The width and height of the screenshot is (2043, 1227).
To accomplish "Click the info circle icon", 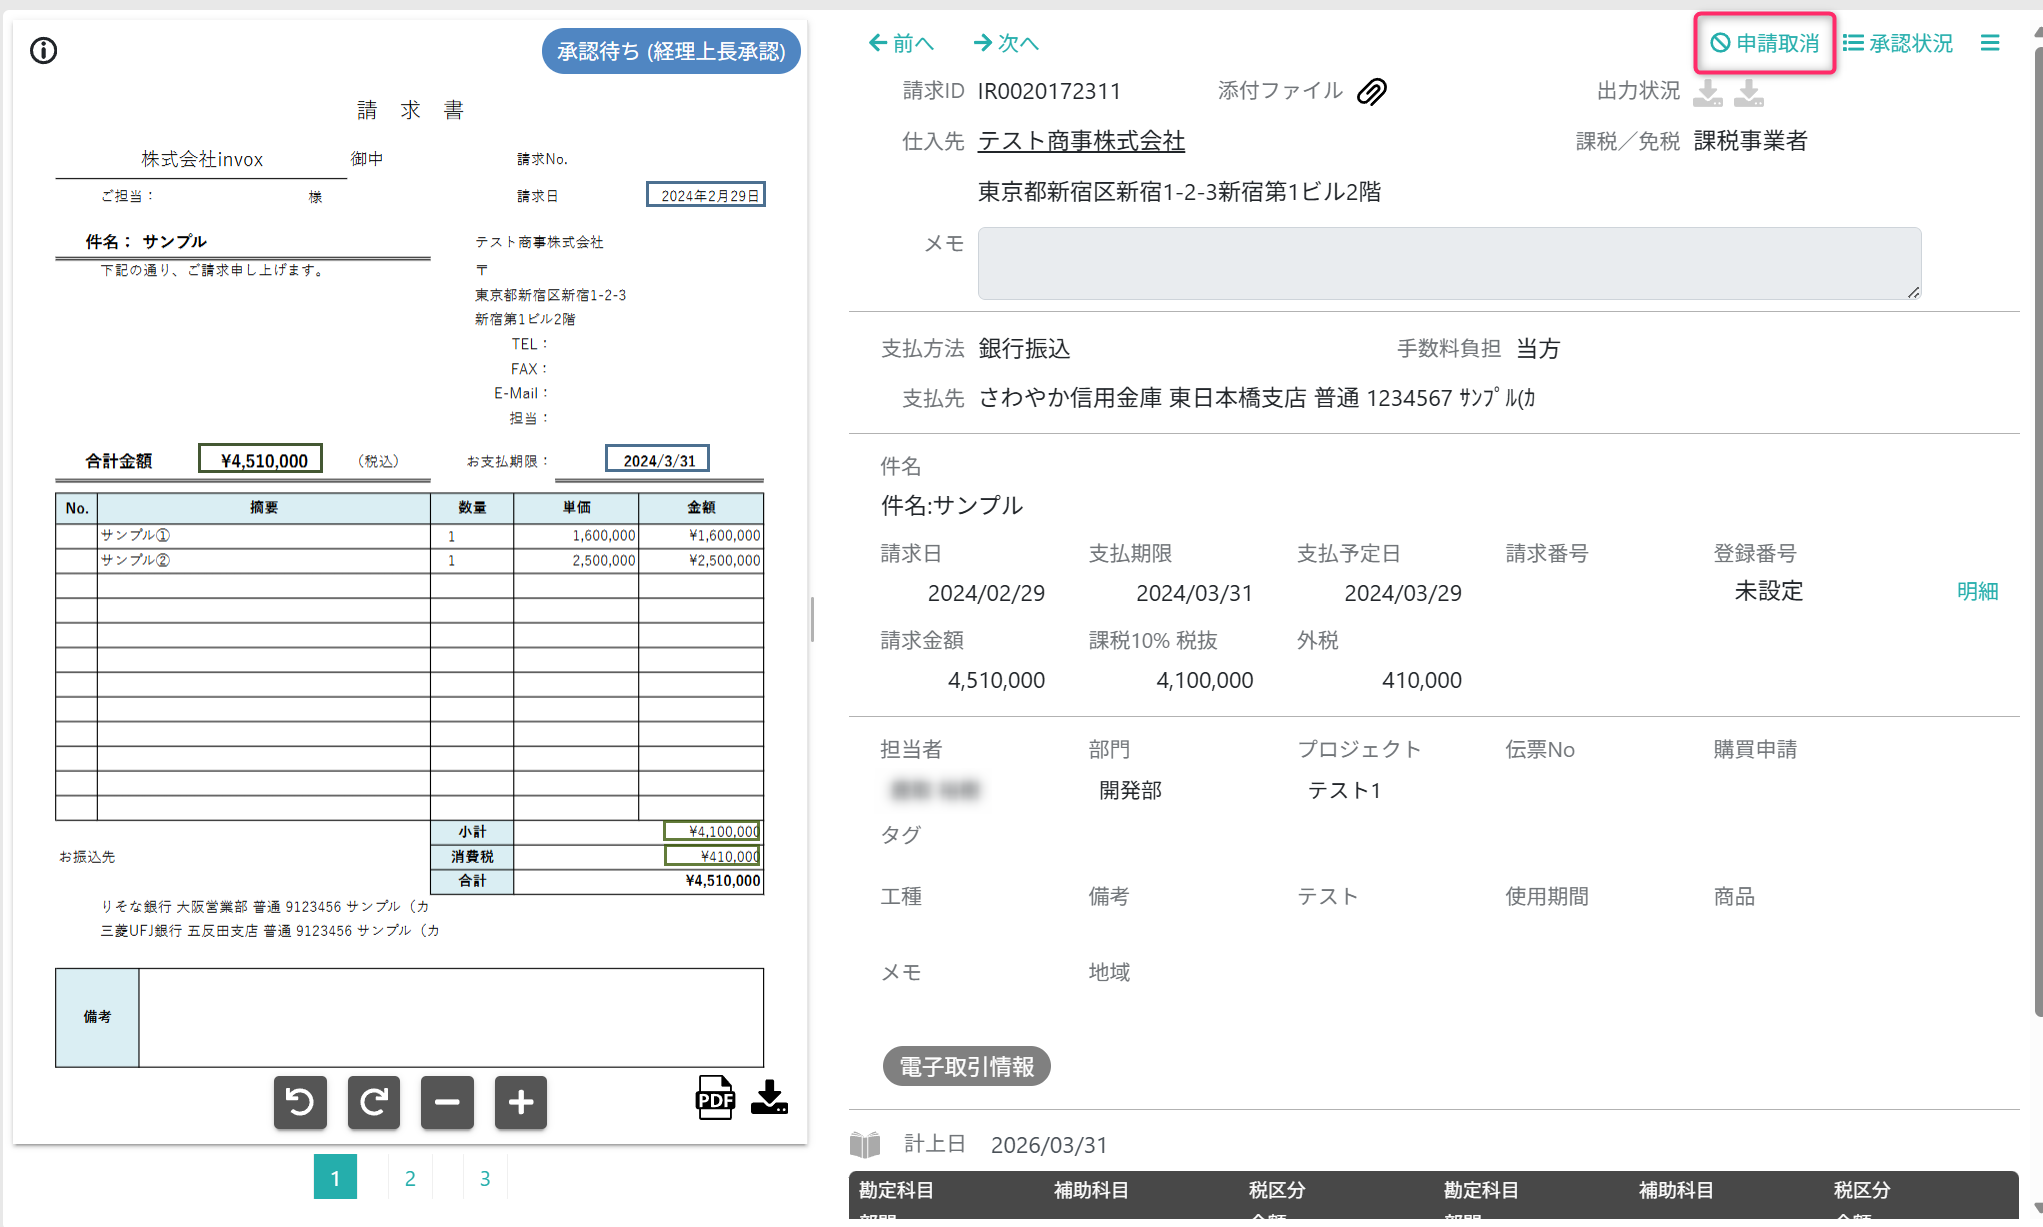I will [x=43, y=50].
